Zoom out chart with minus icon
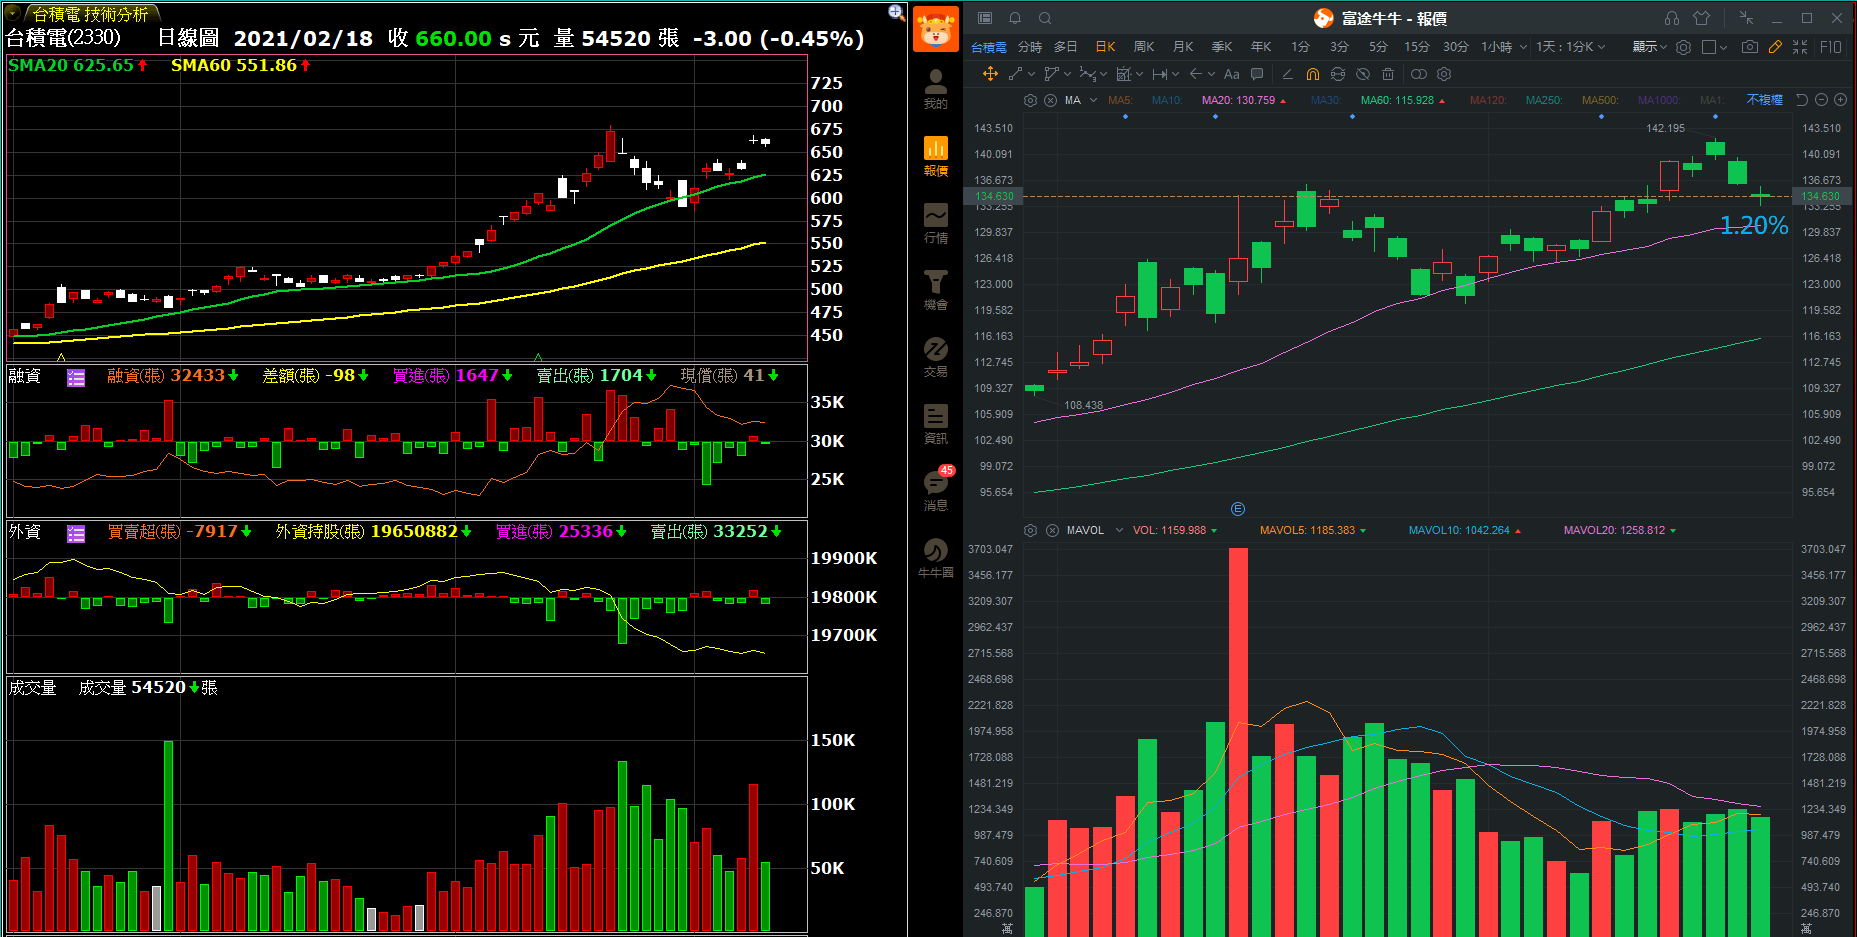Viewport: 1857px width, 937px height. coord(1821,100)
